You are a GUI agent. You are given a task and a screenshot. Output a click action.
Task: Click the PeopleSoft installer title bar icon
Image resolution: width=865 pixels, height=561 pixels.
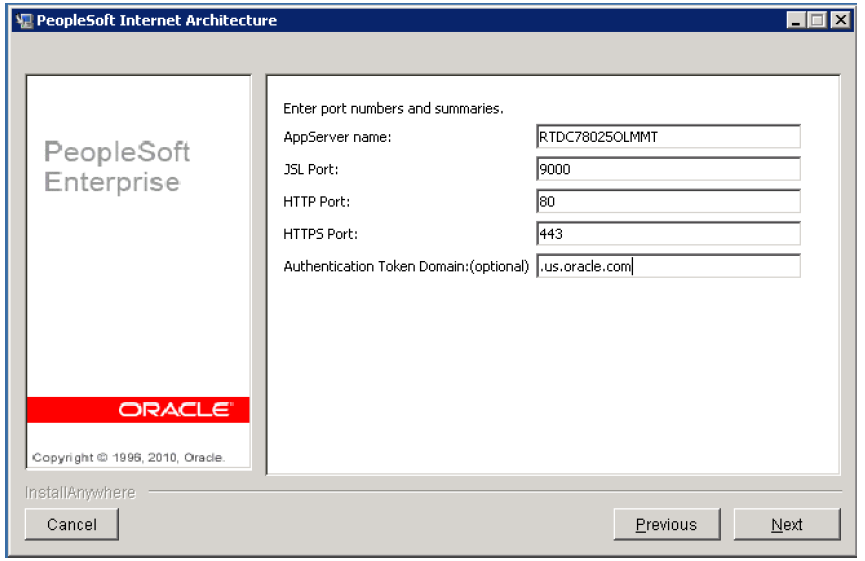pyautogui.click(x=24, y=21)
